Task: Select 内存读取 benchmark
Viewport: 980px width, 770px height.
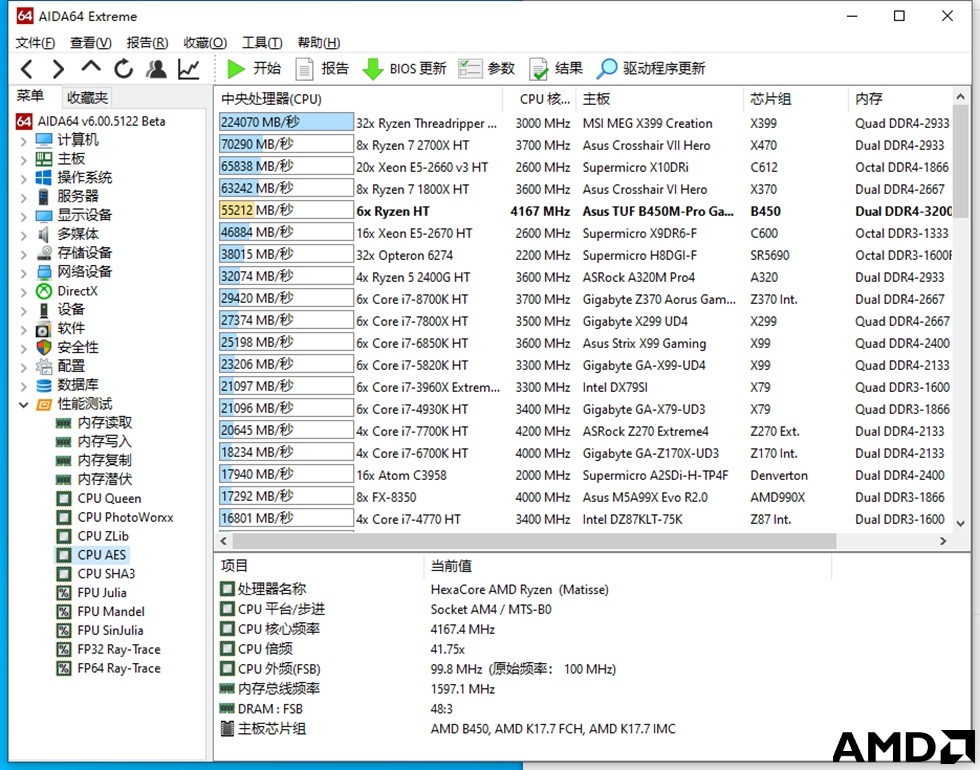Action: click(104, 423)
